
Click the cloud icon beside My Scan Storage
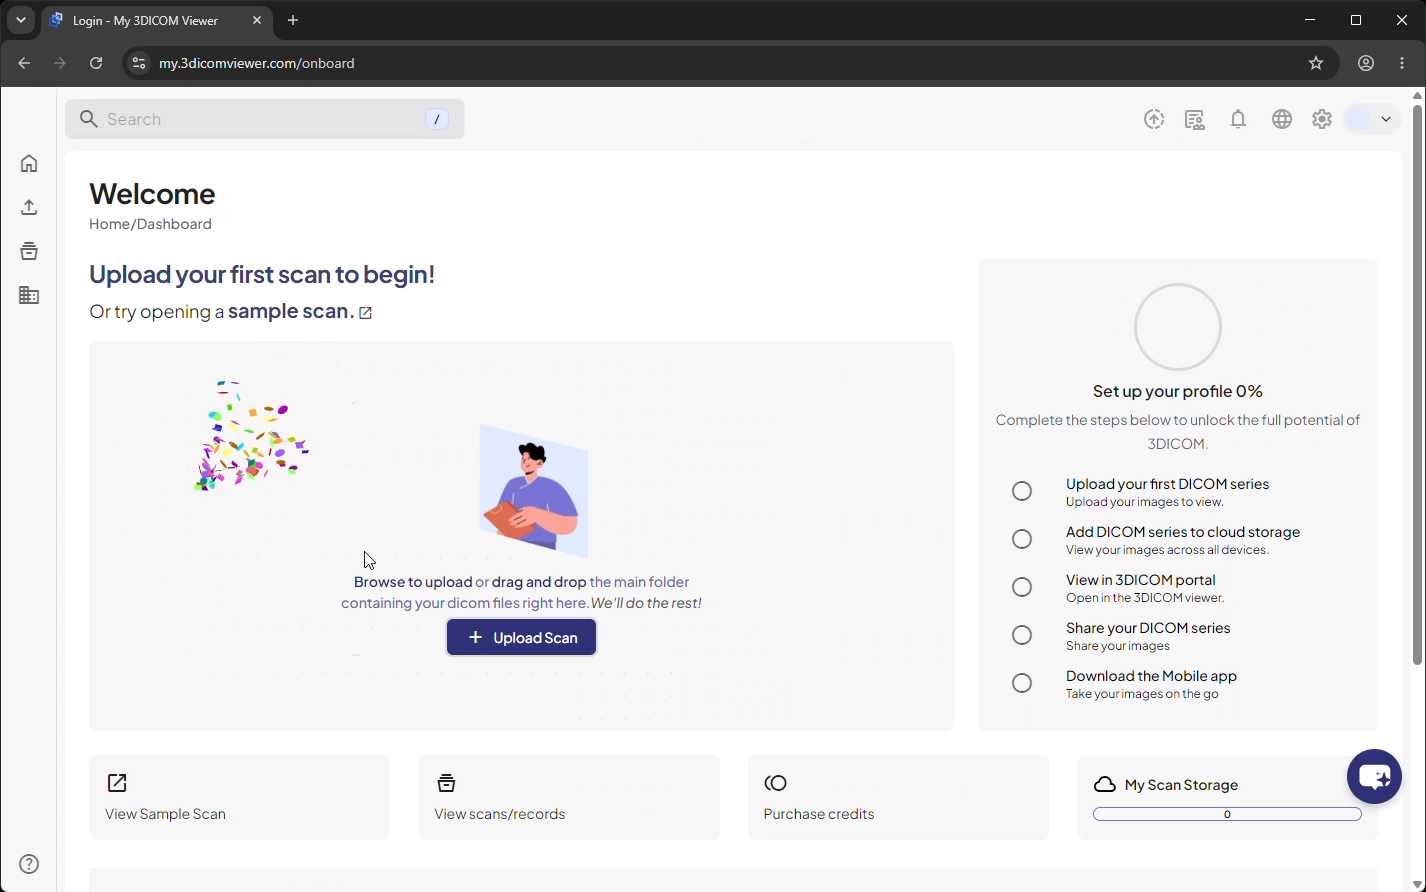pyautogui.click(x=1105, y=785)
